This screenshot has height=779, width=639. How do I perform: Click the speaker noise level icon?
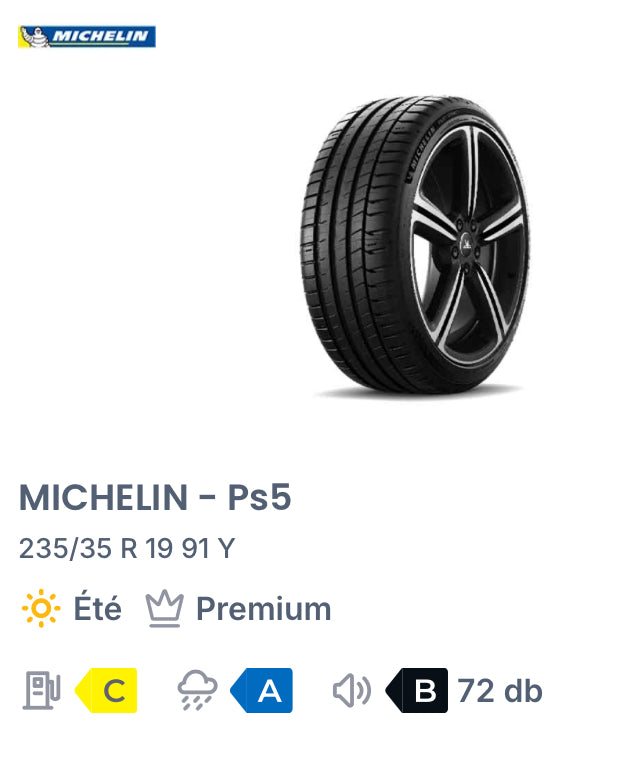click(352, 690)
